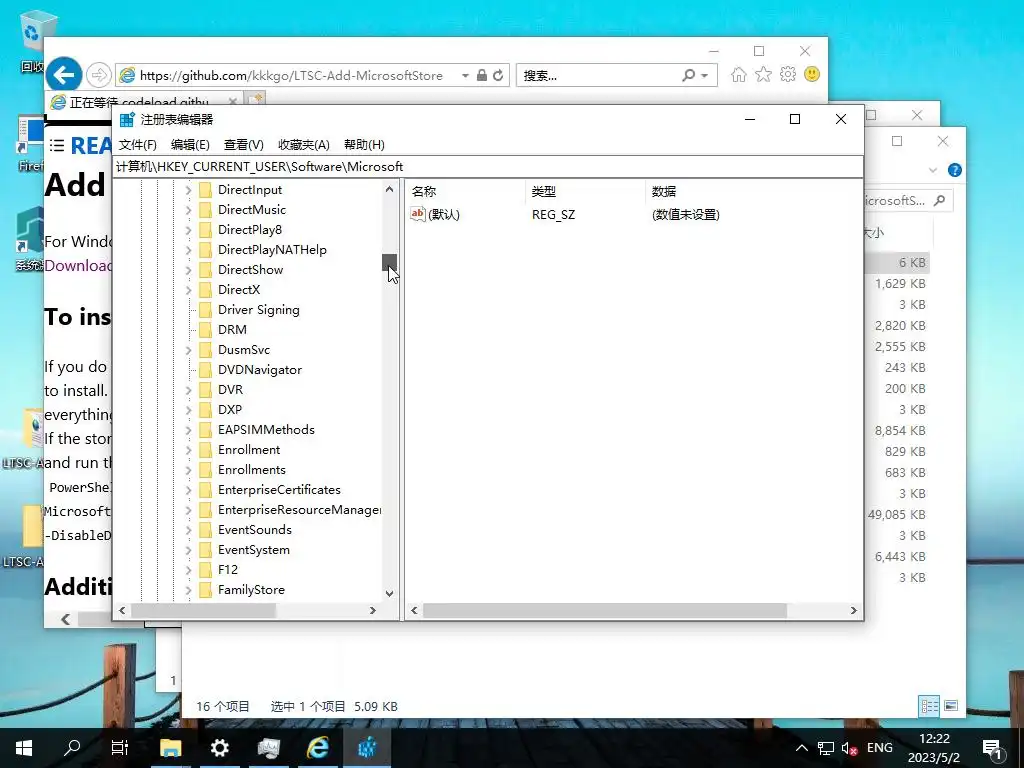This screenshot has width=1024, height=768.
Task: Open IE home page icon
Action: tap(739, 74)
